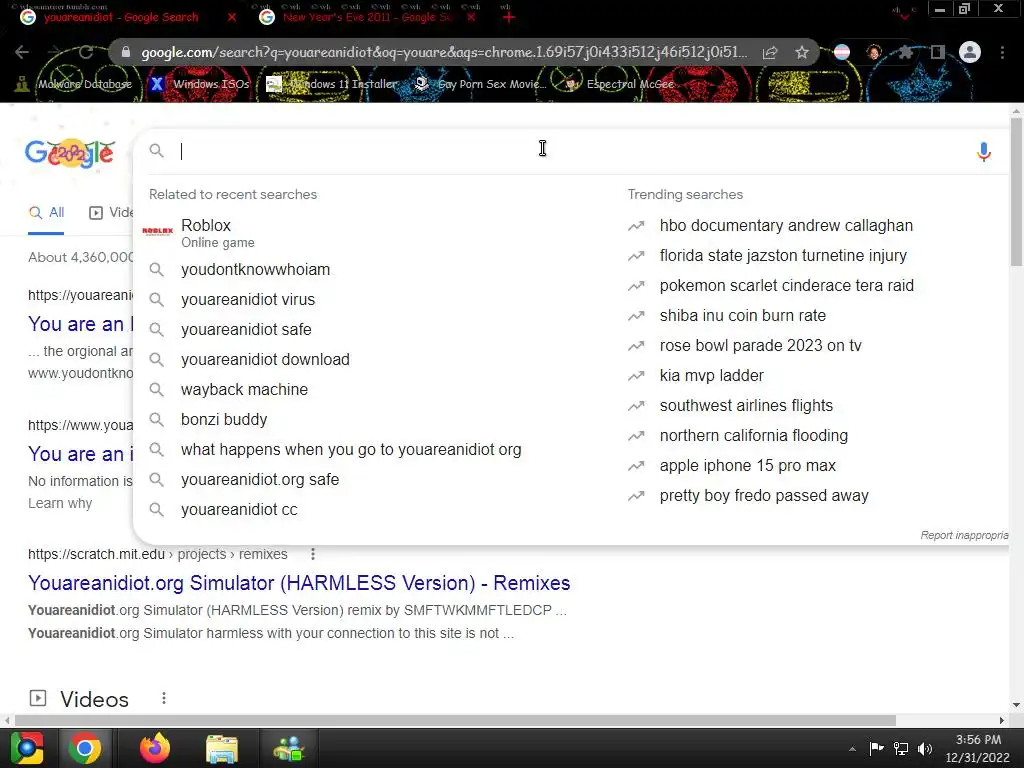Open Youareanidiot.org Simulator Remixes result
Screen dimensions: 1024x768
coord(299,583)
